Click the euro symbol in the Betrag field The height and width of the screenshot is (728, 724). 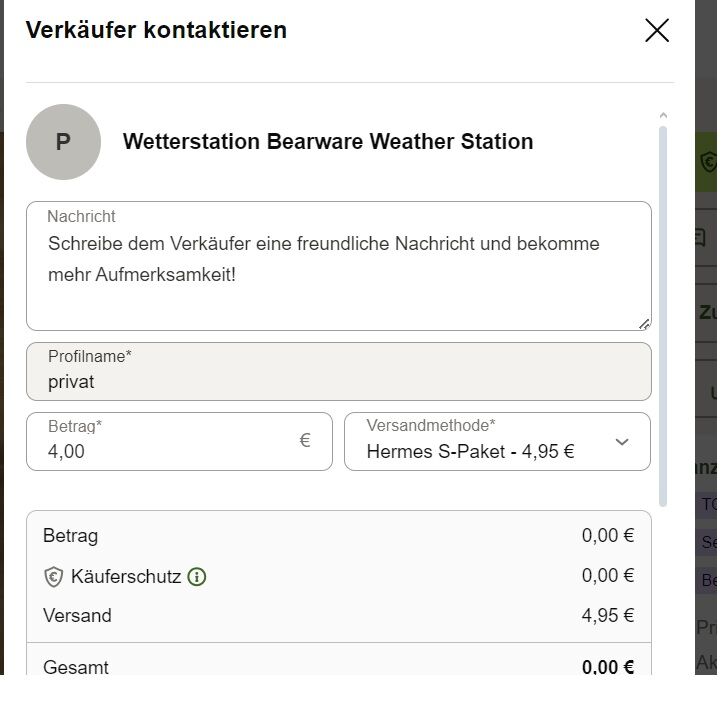click(305, 441)
